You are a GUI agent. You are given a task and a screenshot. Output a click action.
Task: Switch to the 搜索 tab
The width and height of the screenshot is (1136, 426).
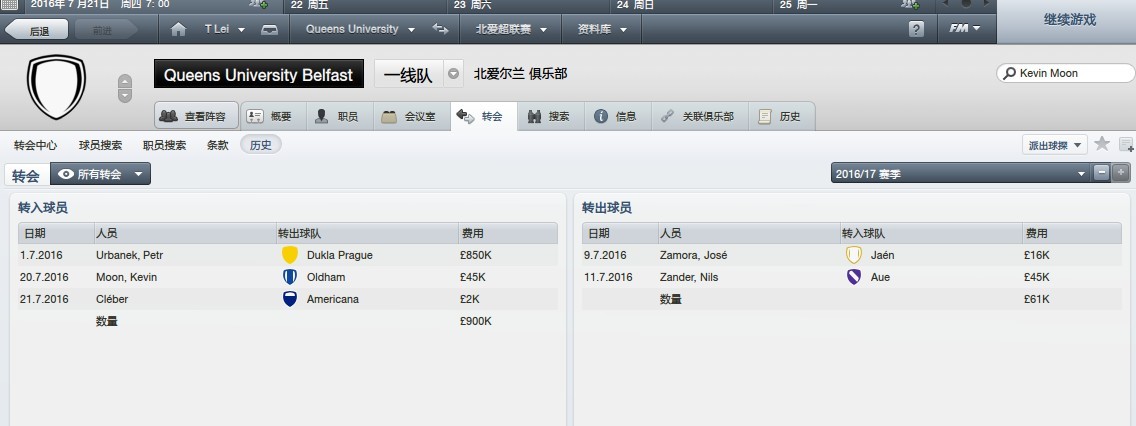coord(550,116)
